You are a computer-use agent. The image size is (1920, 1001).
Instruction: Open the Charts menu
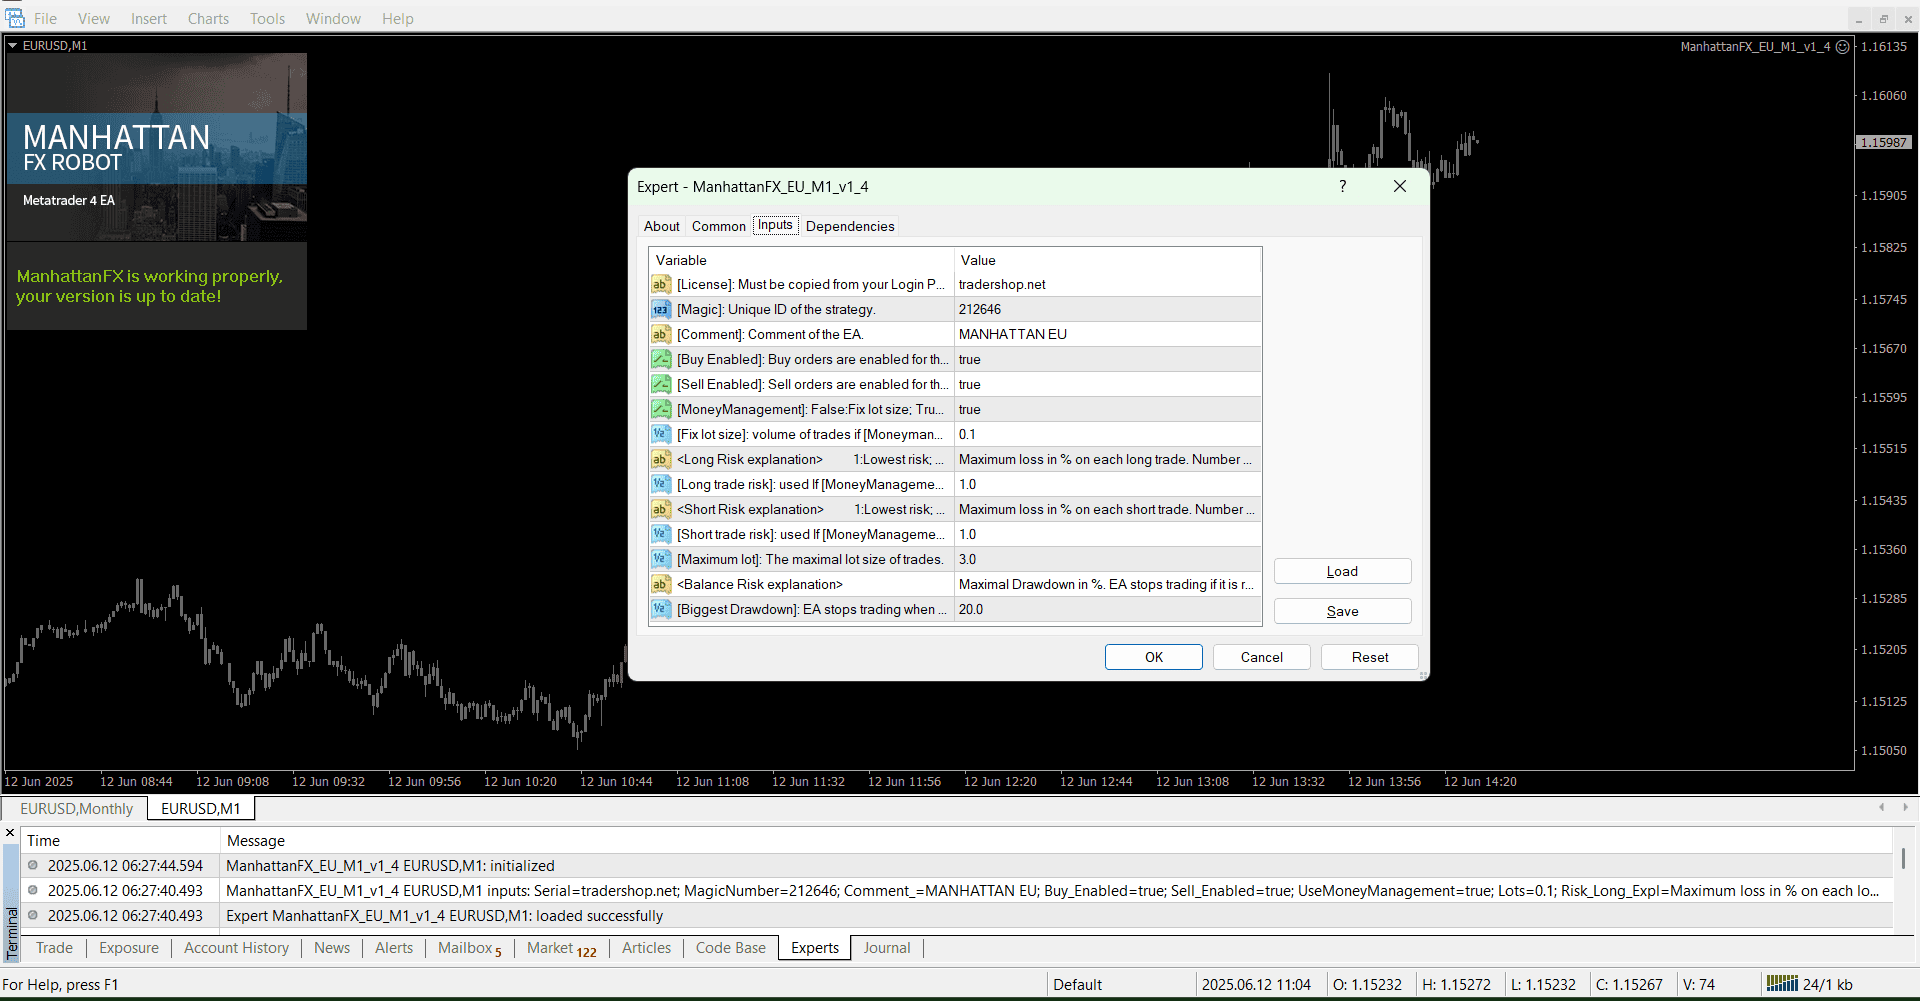pyautogui.click(x=208, y=18)
